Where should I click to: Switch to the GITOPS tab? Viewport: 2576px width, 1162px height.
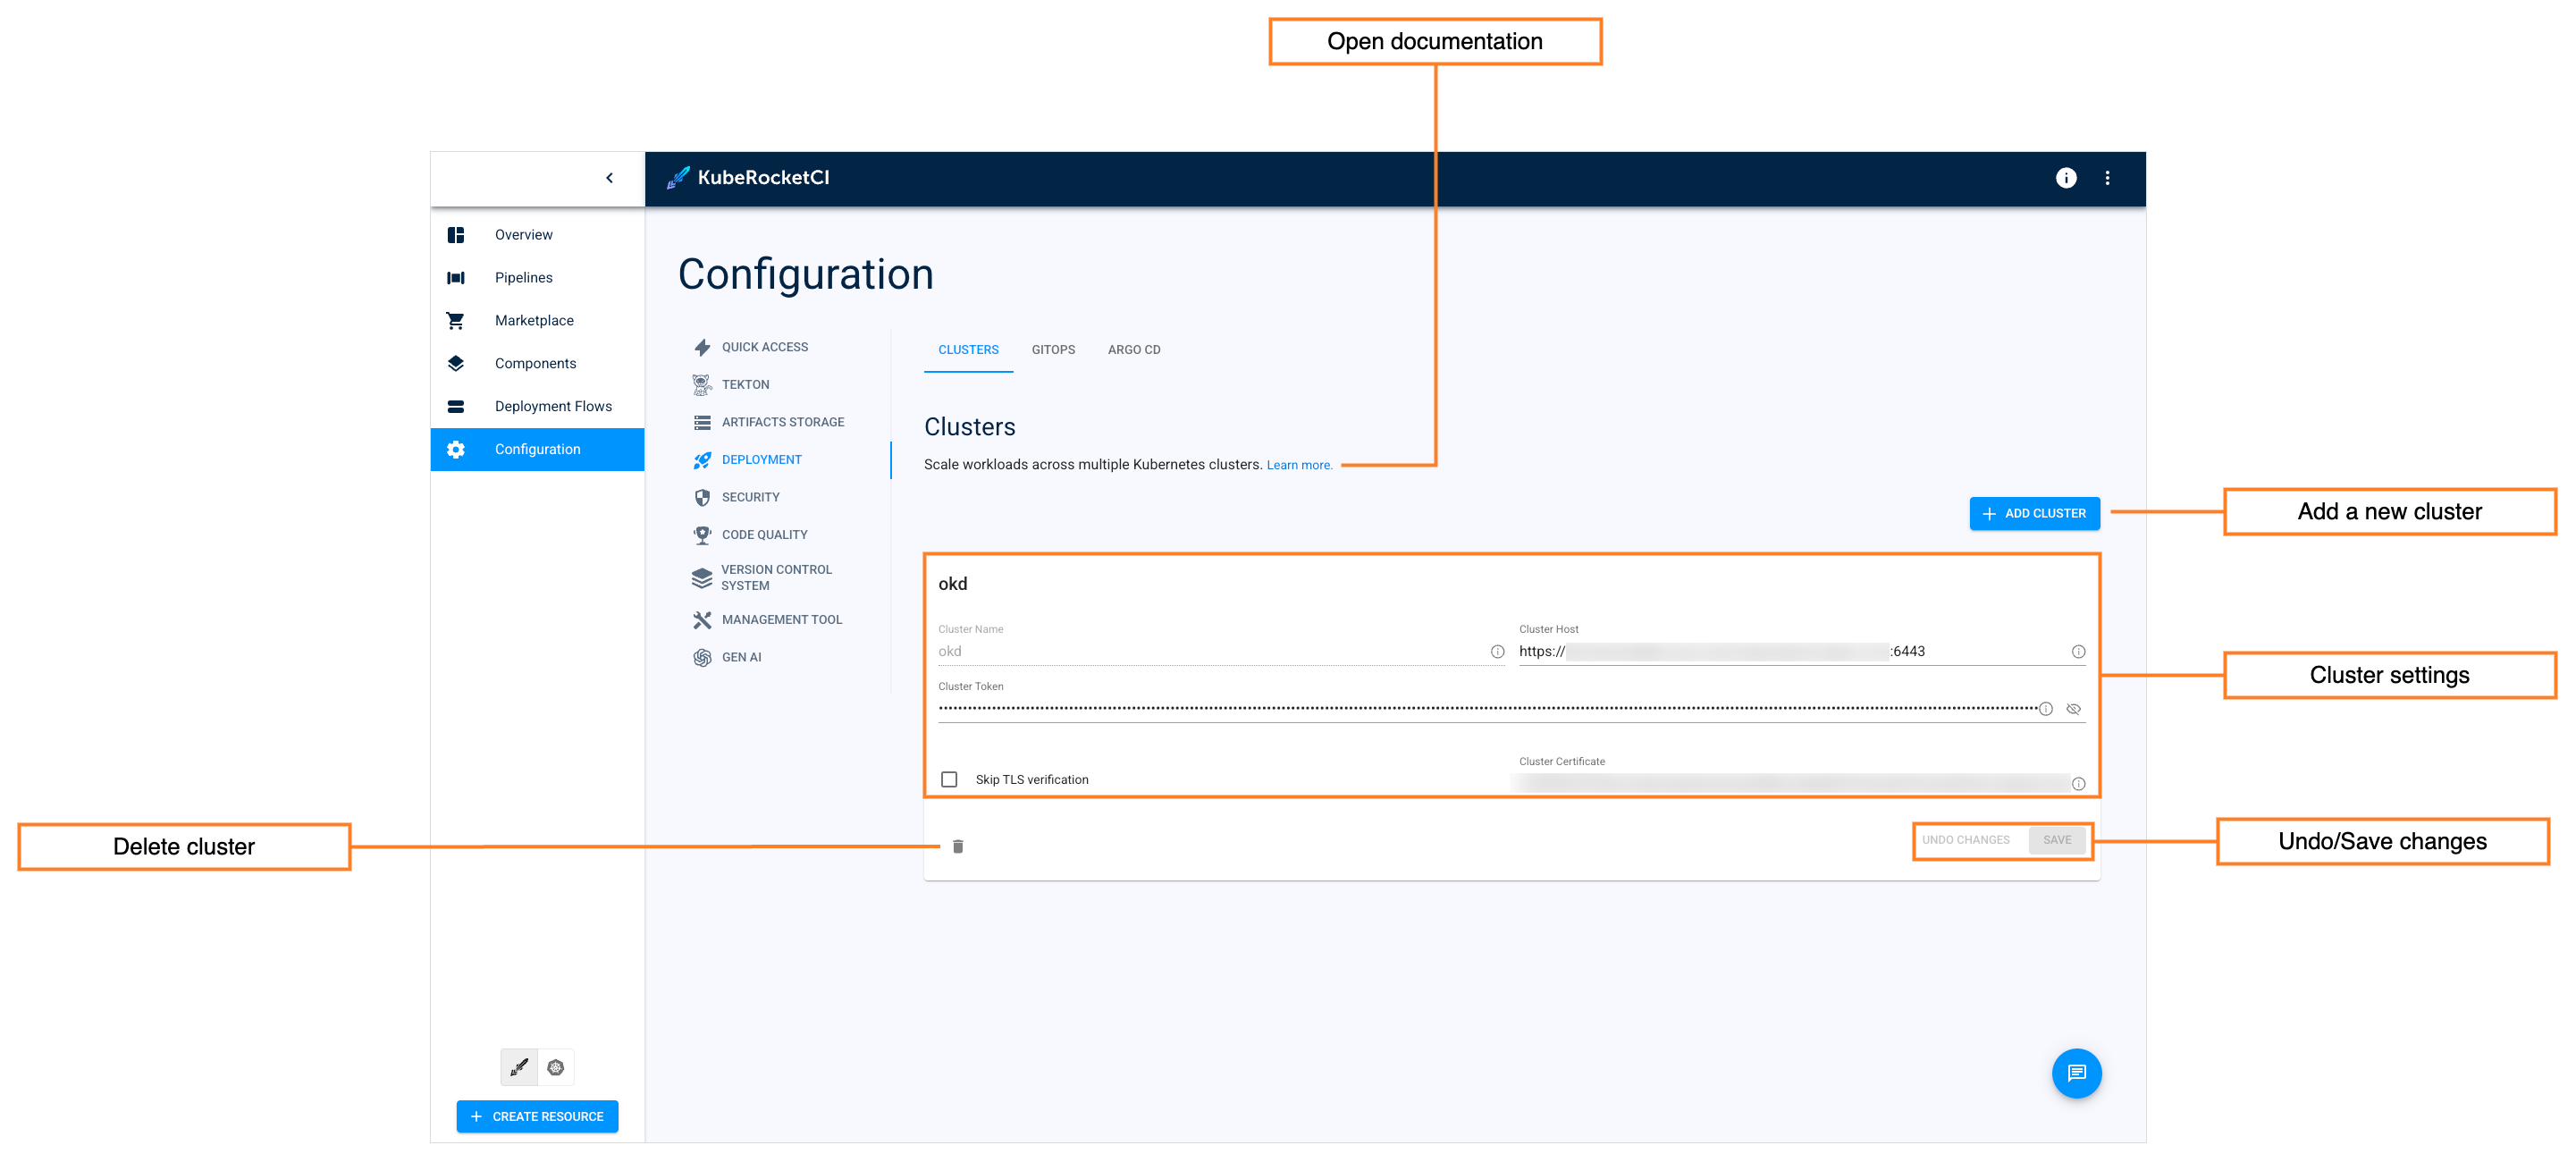pos(1053,349)
